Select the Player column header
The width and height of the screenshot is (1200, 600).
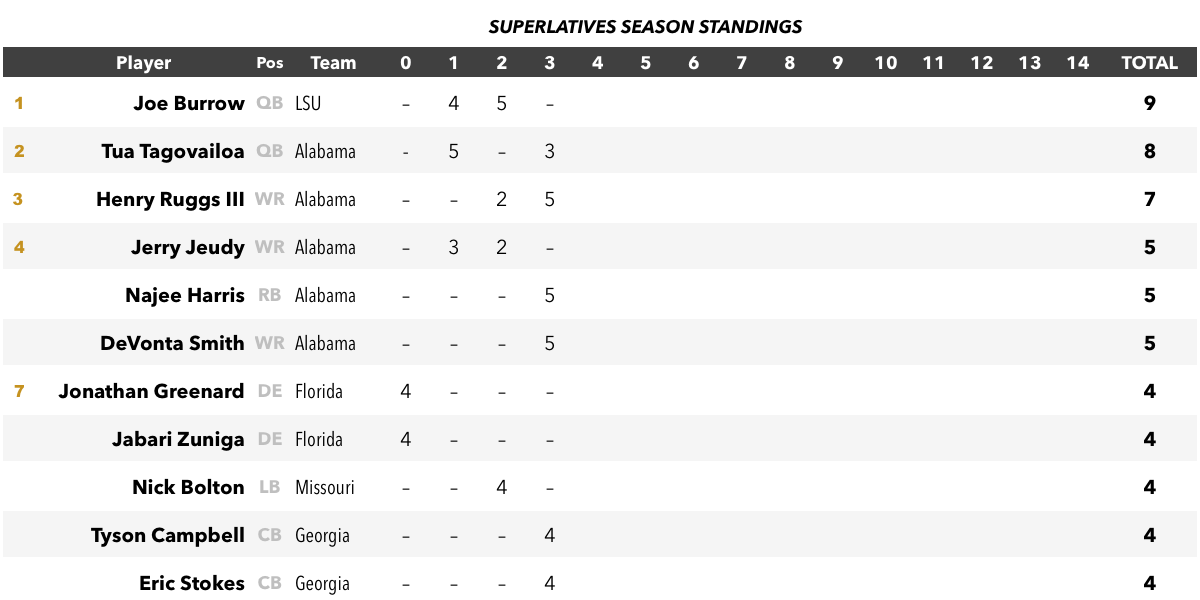click(143, 63)
